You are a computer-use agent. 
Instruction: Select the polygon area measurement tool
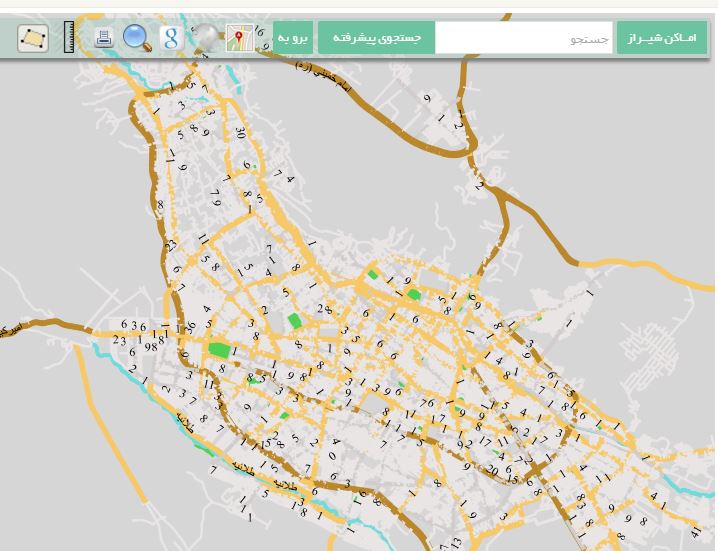click(x=33, y=38)
